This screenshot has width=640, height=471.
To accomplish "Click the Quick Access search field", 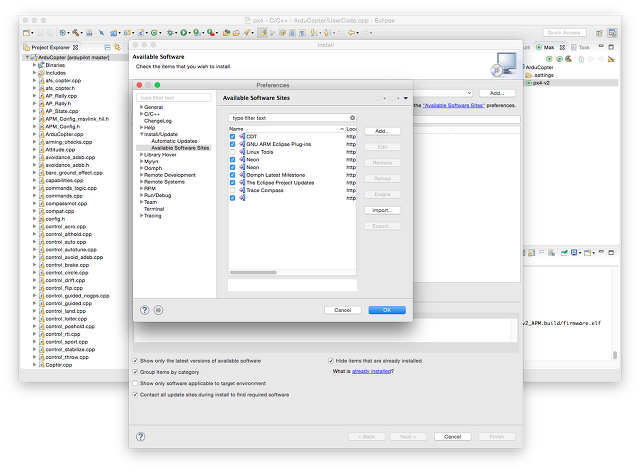I will coord(564,33).
